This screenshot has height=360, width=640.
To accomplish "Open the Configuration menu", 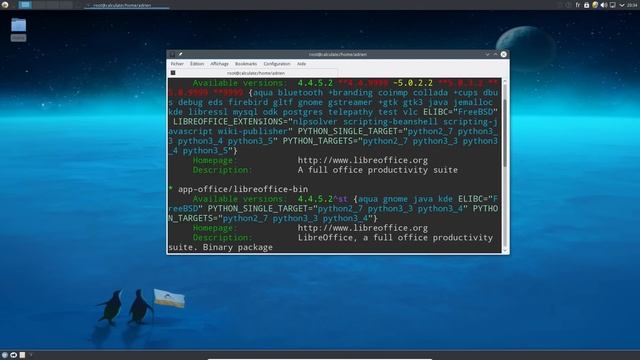I will tap(277, 64).
